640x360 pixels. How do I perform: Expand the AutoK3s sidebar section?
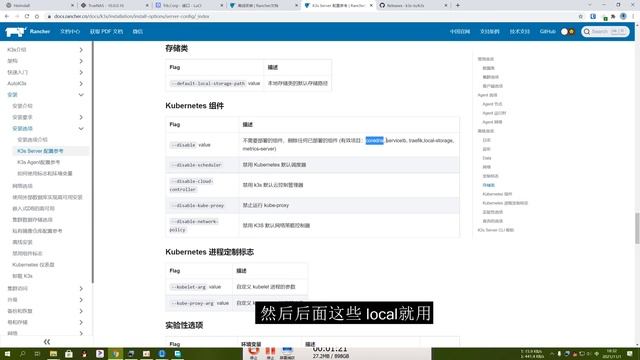click(x=81, y=84)
